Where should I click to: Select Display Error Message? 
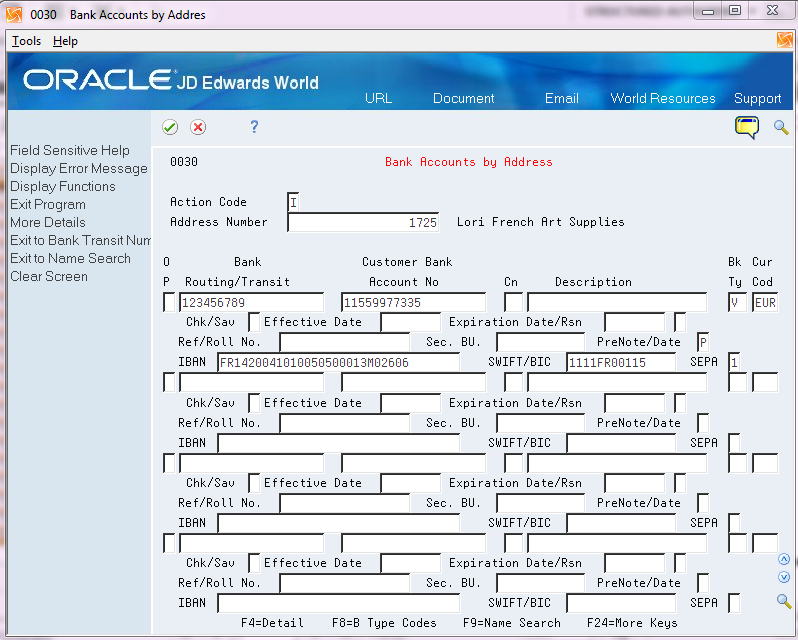pos(79,168)
